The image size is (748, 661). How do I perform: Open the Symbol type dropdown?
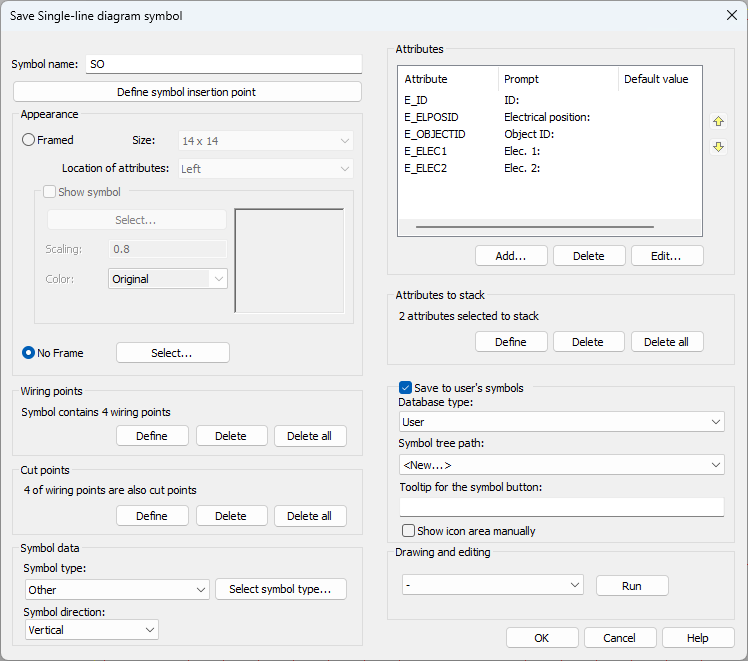tap(116, 590)
